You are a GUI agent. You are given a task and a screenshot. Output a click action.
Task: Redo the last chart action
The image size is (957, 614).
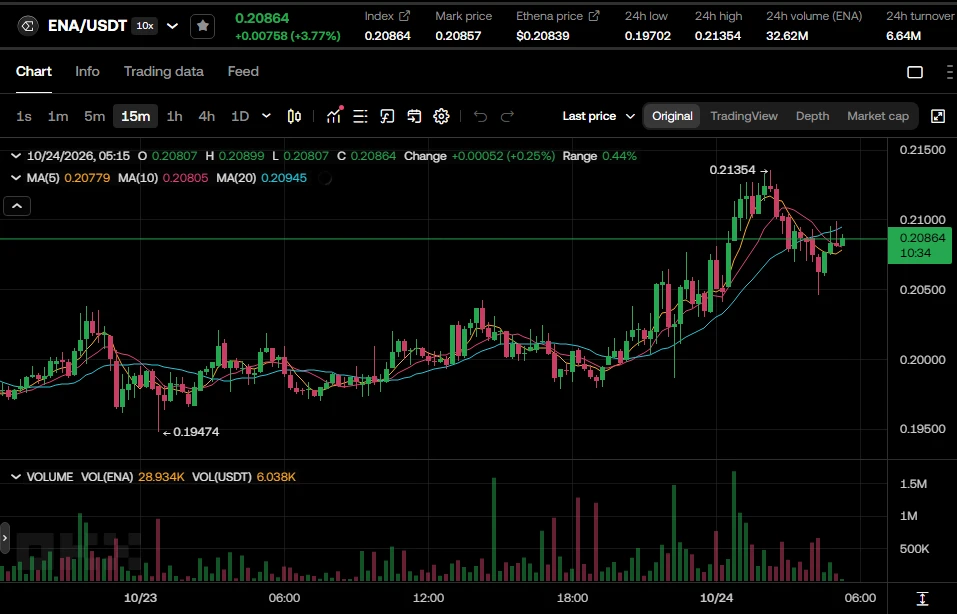[507, 116]
